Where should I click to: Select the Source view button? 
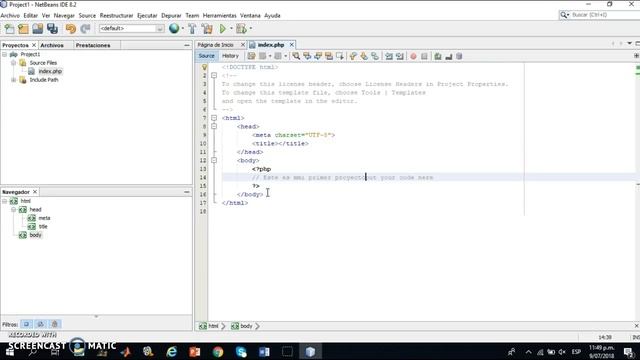pyautogui.click(x=207, y=56)
